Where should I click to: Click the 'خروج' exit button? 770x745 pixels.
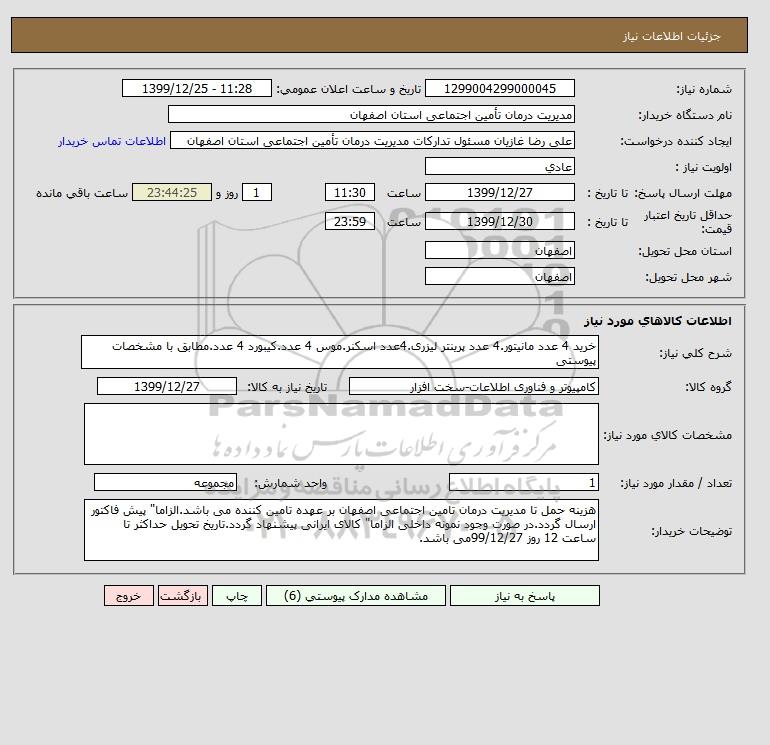pyautogui.click(x=129, y=595)
